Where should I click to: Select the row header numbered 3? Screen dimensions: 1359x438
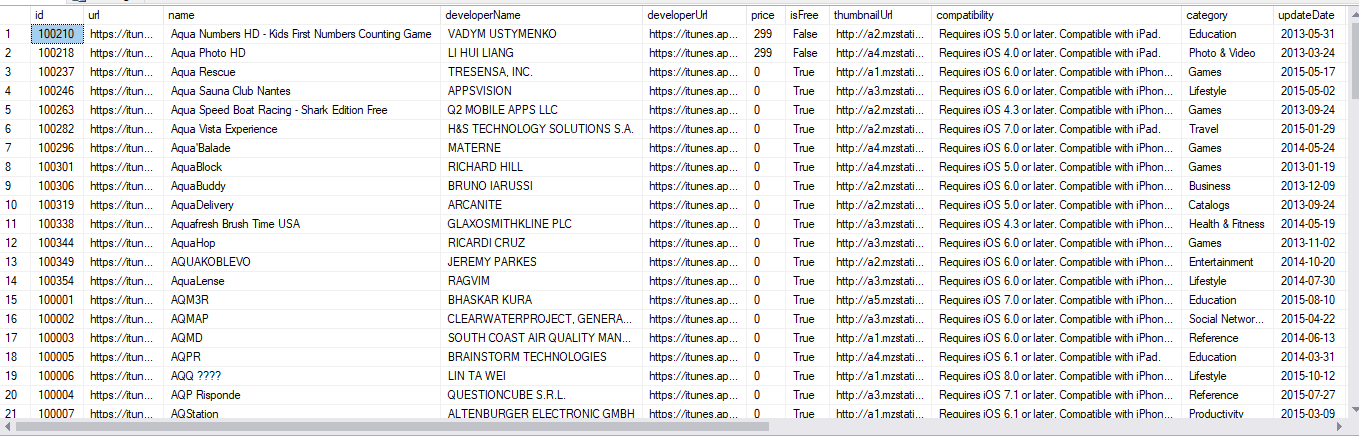pyautogui.click(x=15, y=72)
